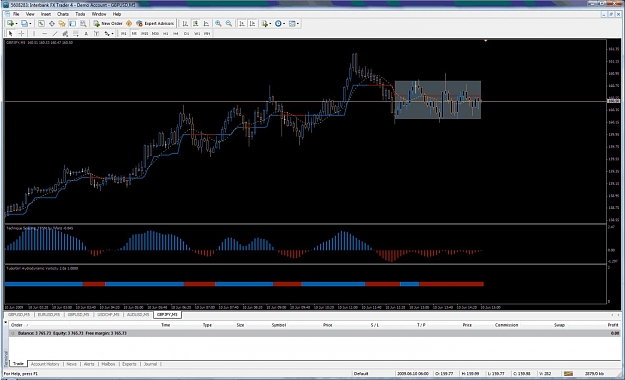Select the Vertical Line drawing tool
This screenshot has width=625, height=380.
tap(34, 33)
